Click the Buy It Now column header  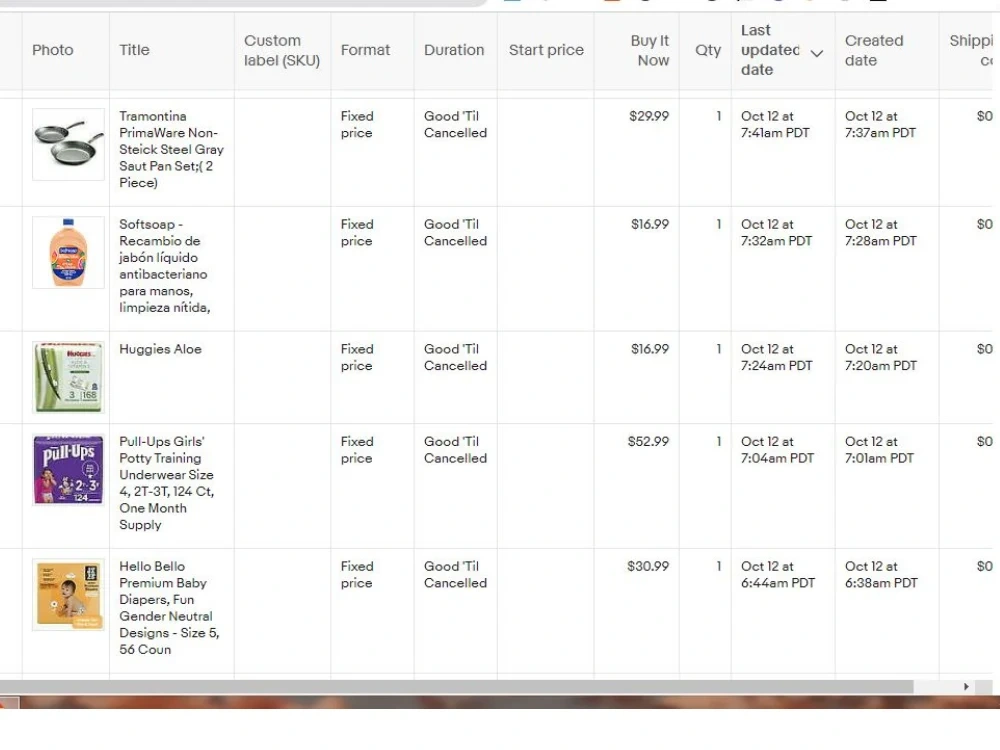click(650, 50)
